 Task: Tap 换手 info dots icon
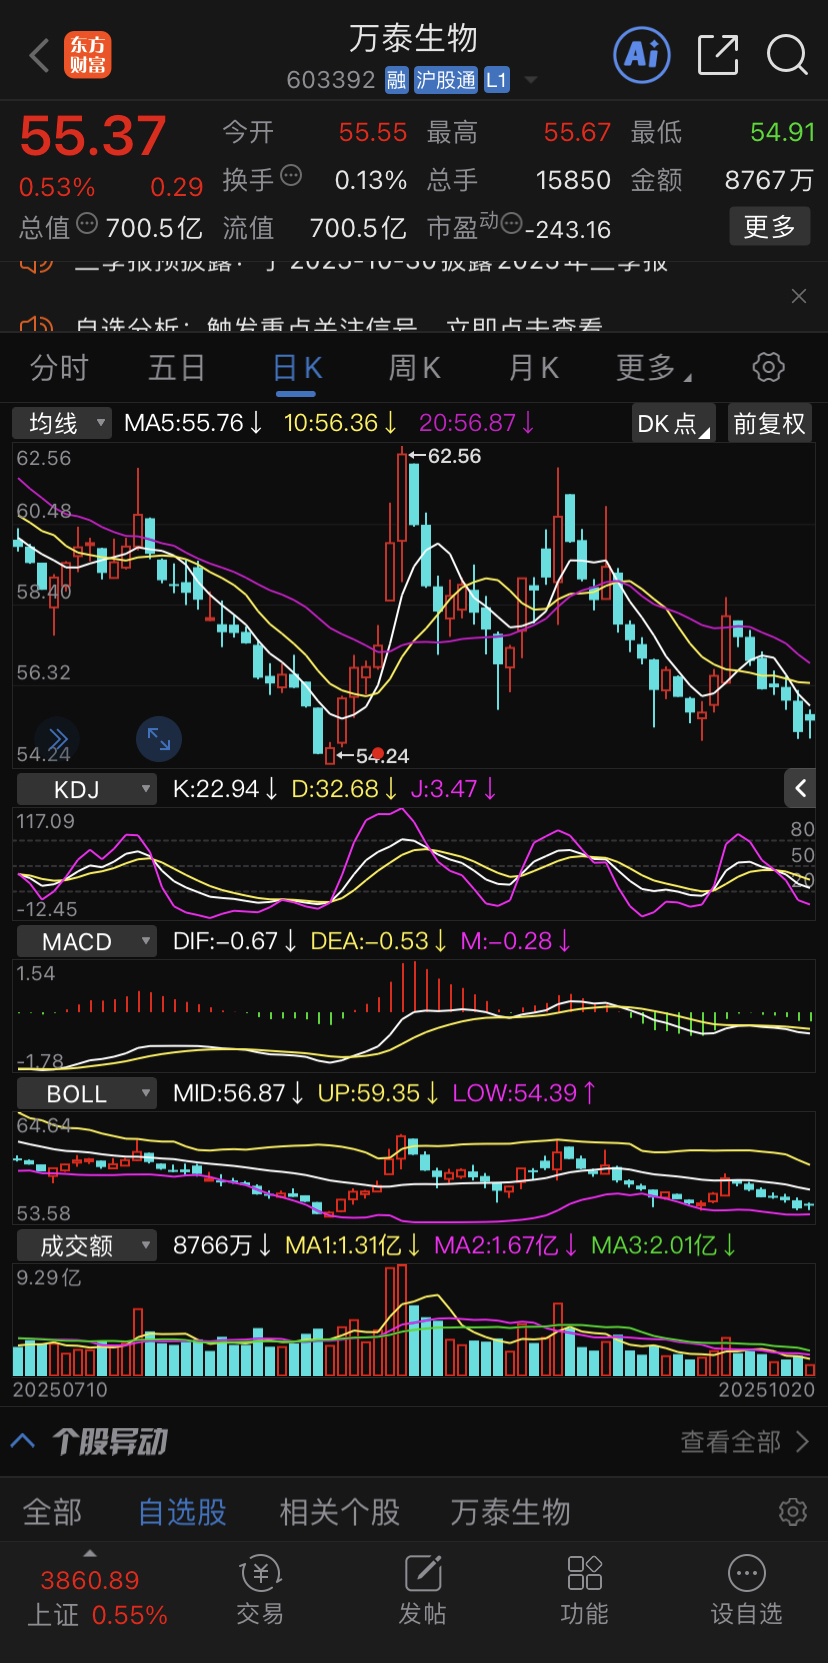pos(291,176)
